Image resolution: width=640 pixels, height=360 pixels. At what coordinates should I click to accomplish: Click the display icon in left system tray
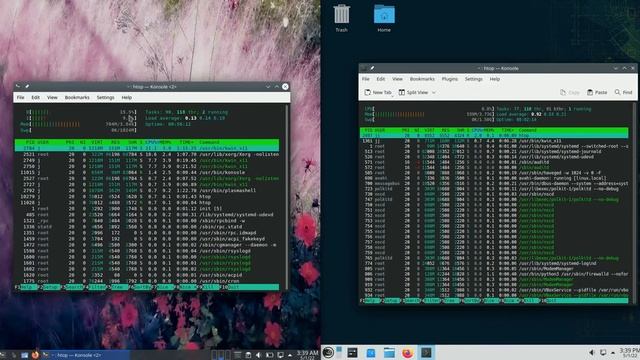point(280,355)
